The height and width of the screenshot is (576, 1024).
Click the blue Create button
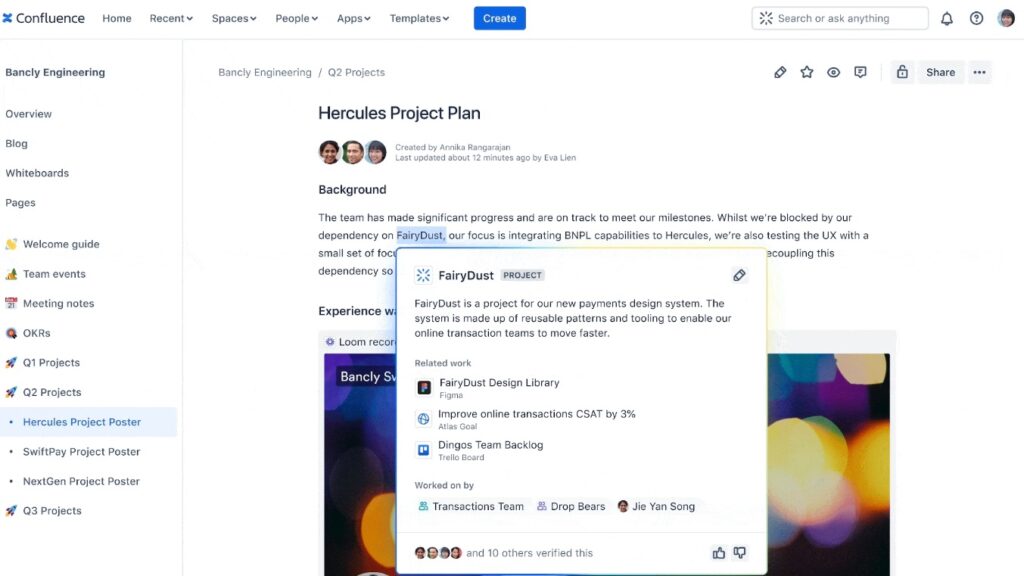pos(499,17)
